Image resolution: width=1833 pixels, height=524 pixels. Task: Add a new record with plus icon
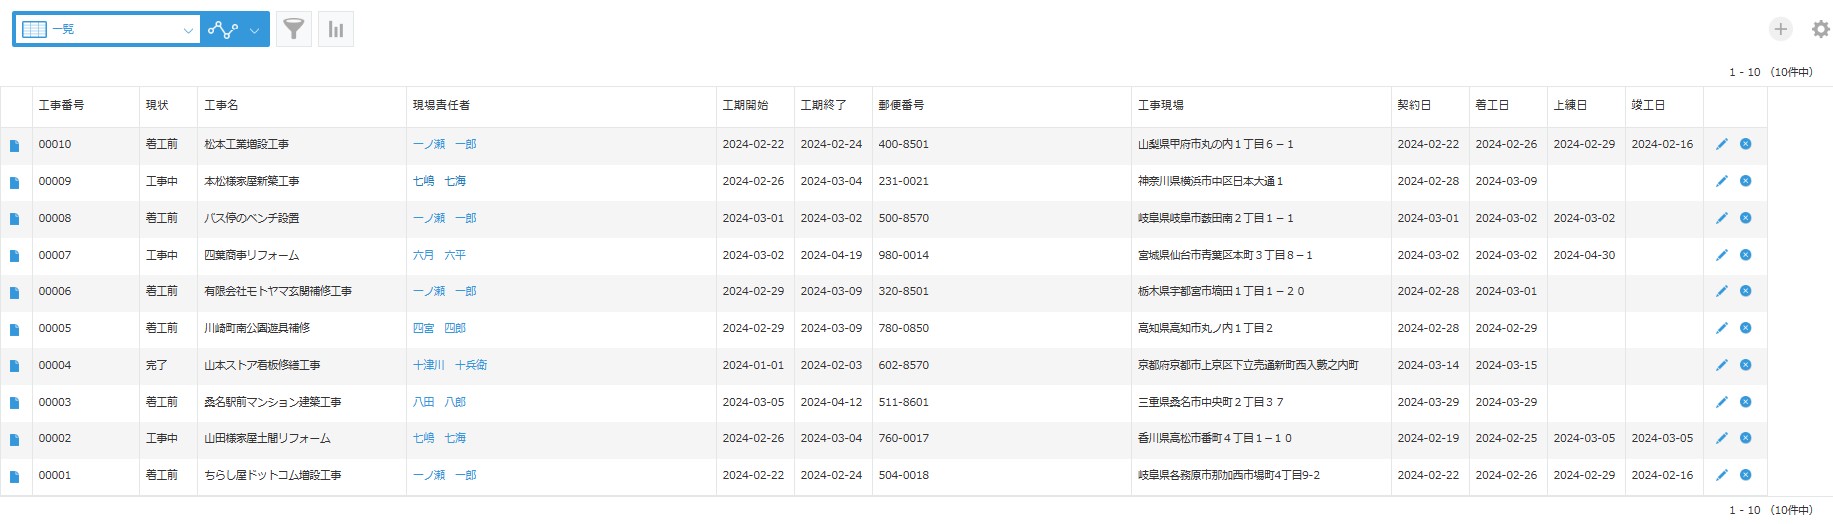1780,29
